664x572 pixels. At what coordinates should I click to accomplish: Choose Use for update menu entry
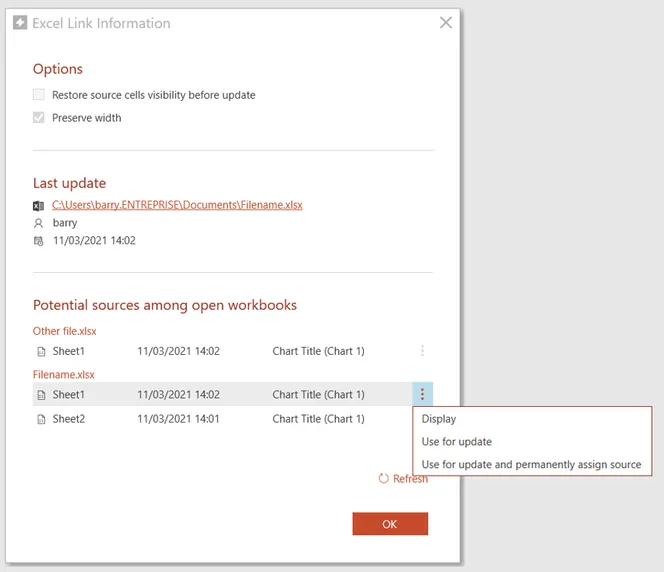(x=456, y=442)
